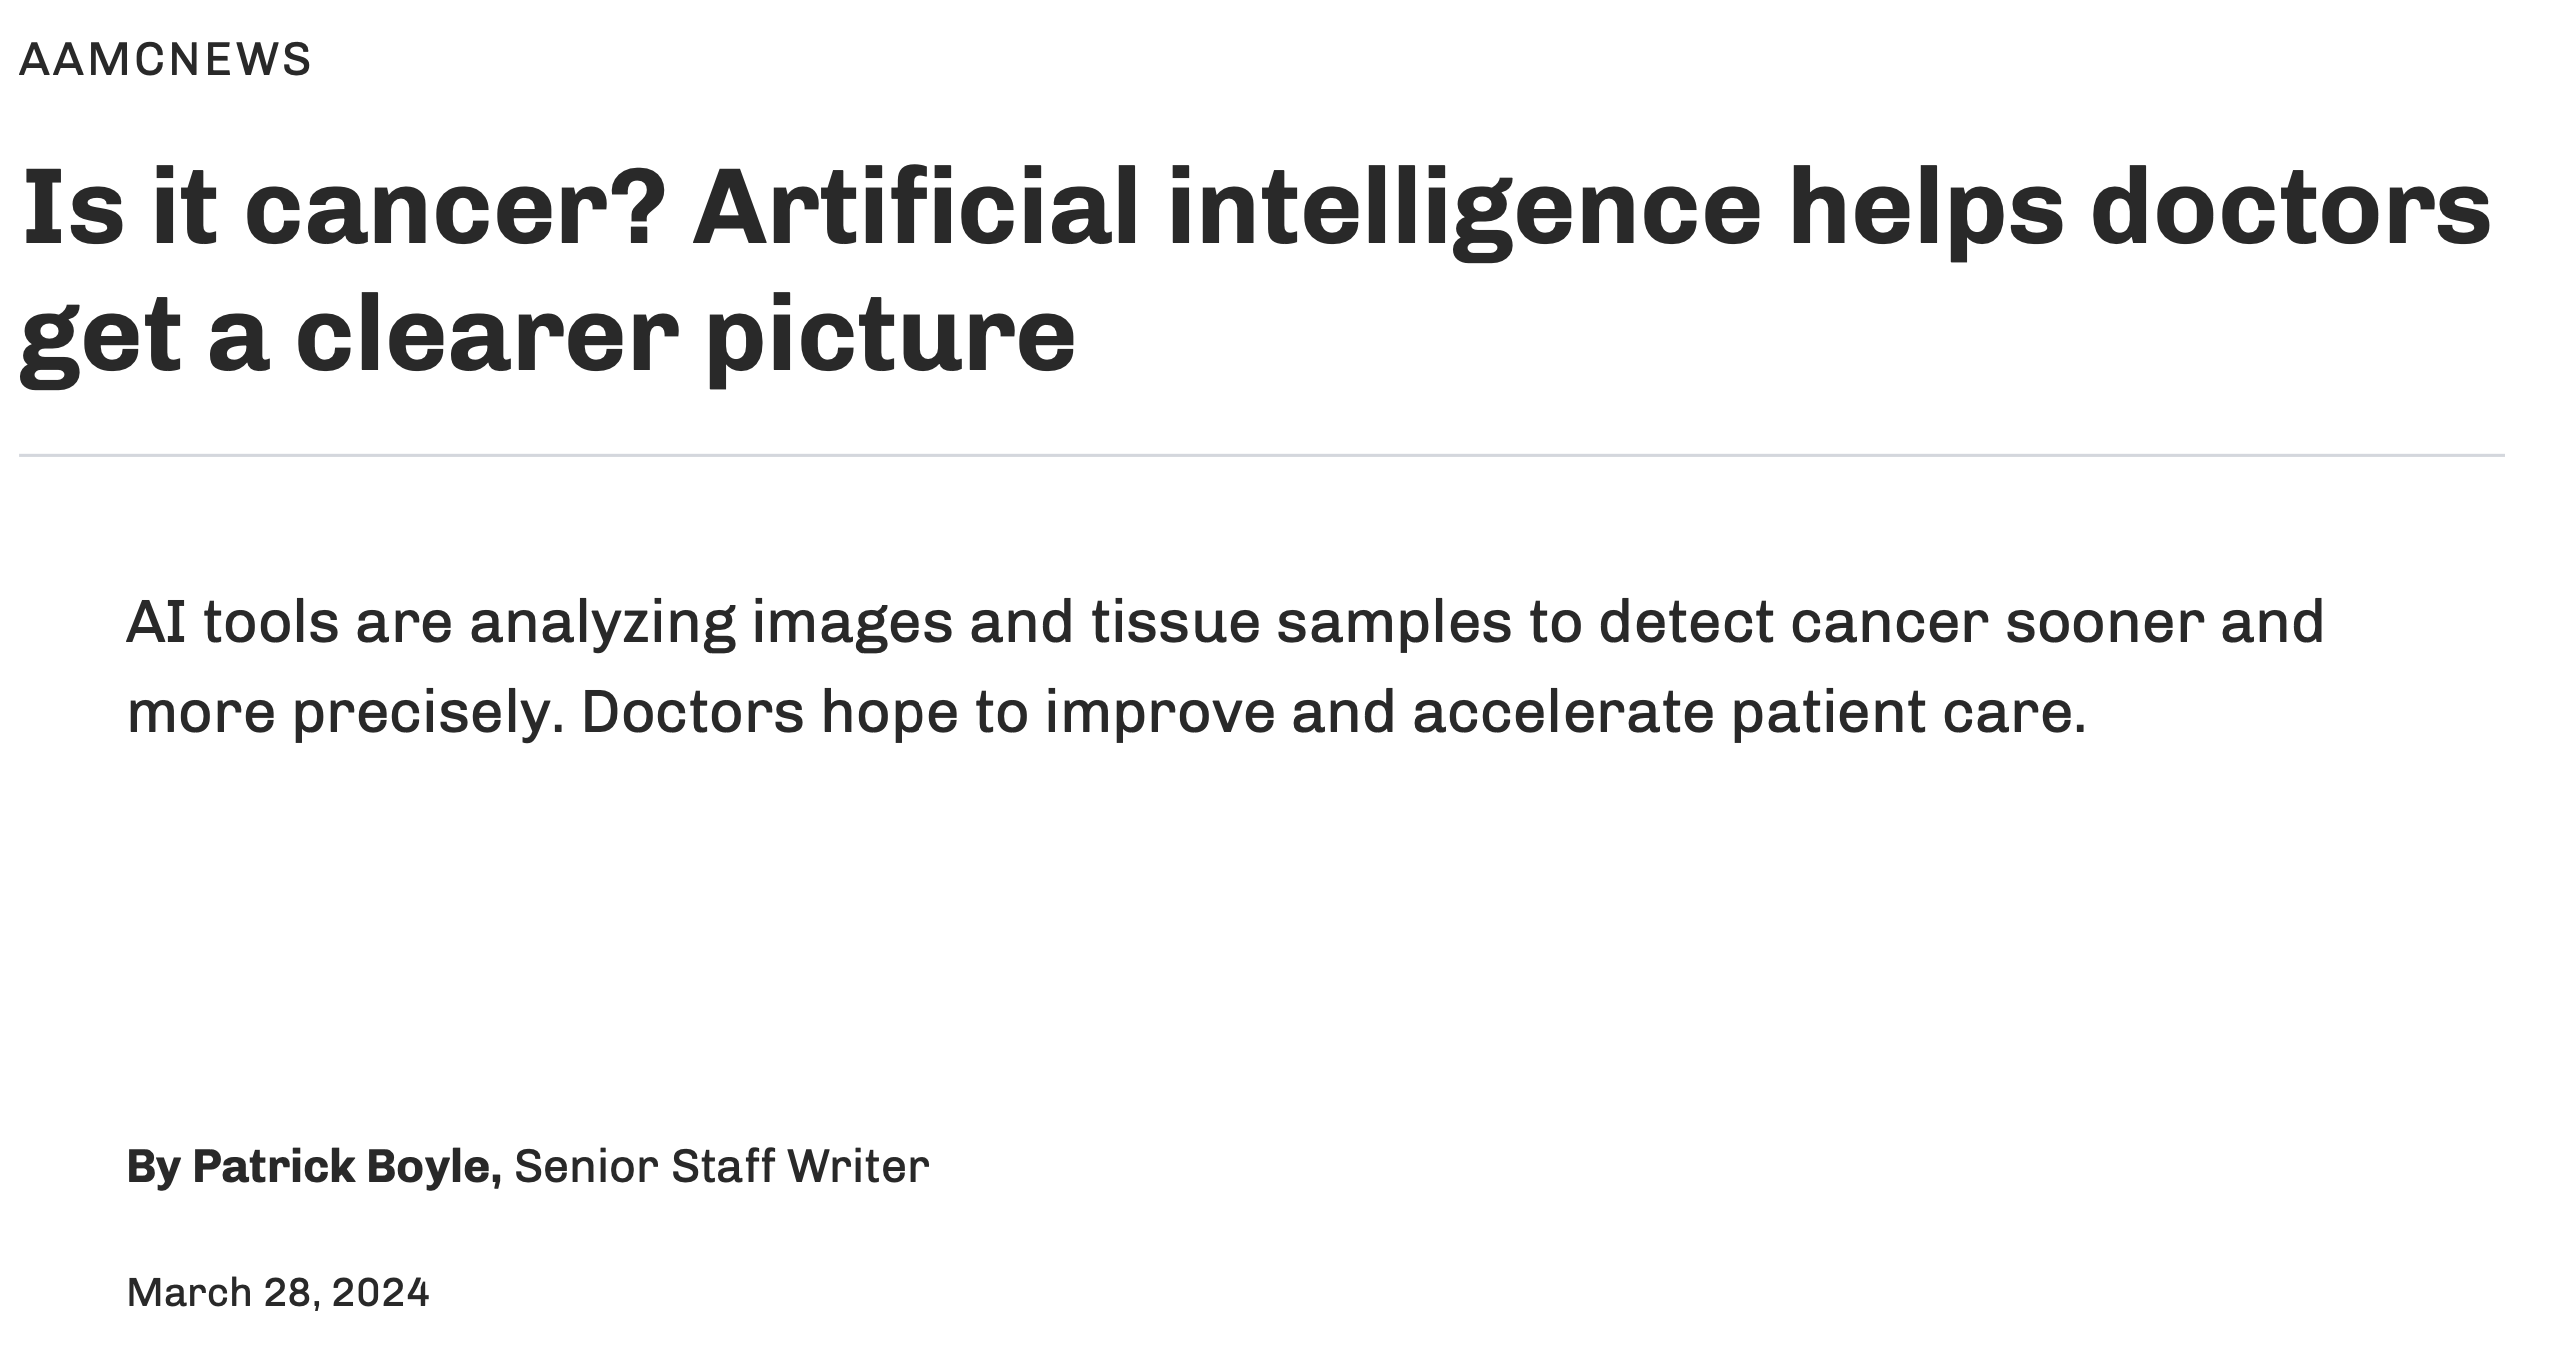Click the horizontal divider below the headline
This screenshot has width=2562, height=1369.
[1261, 455]
